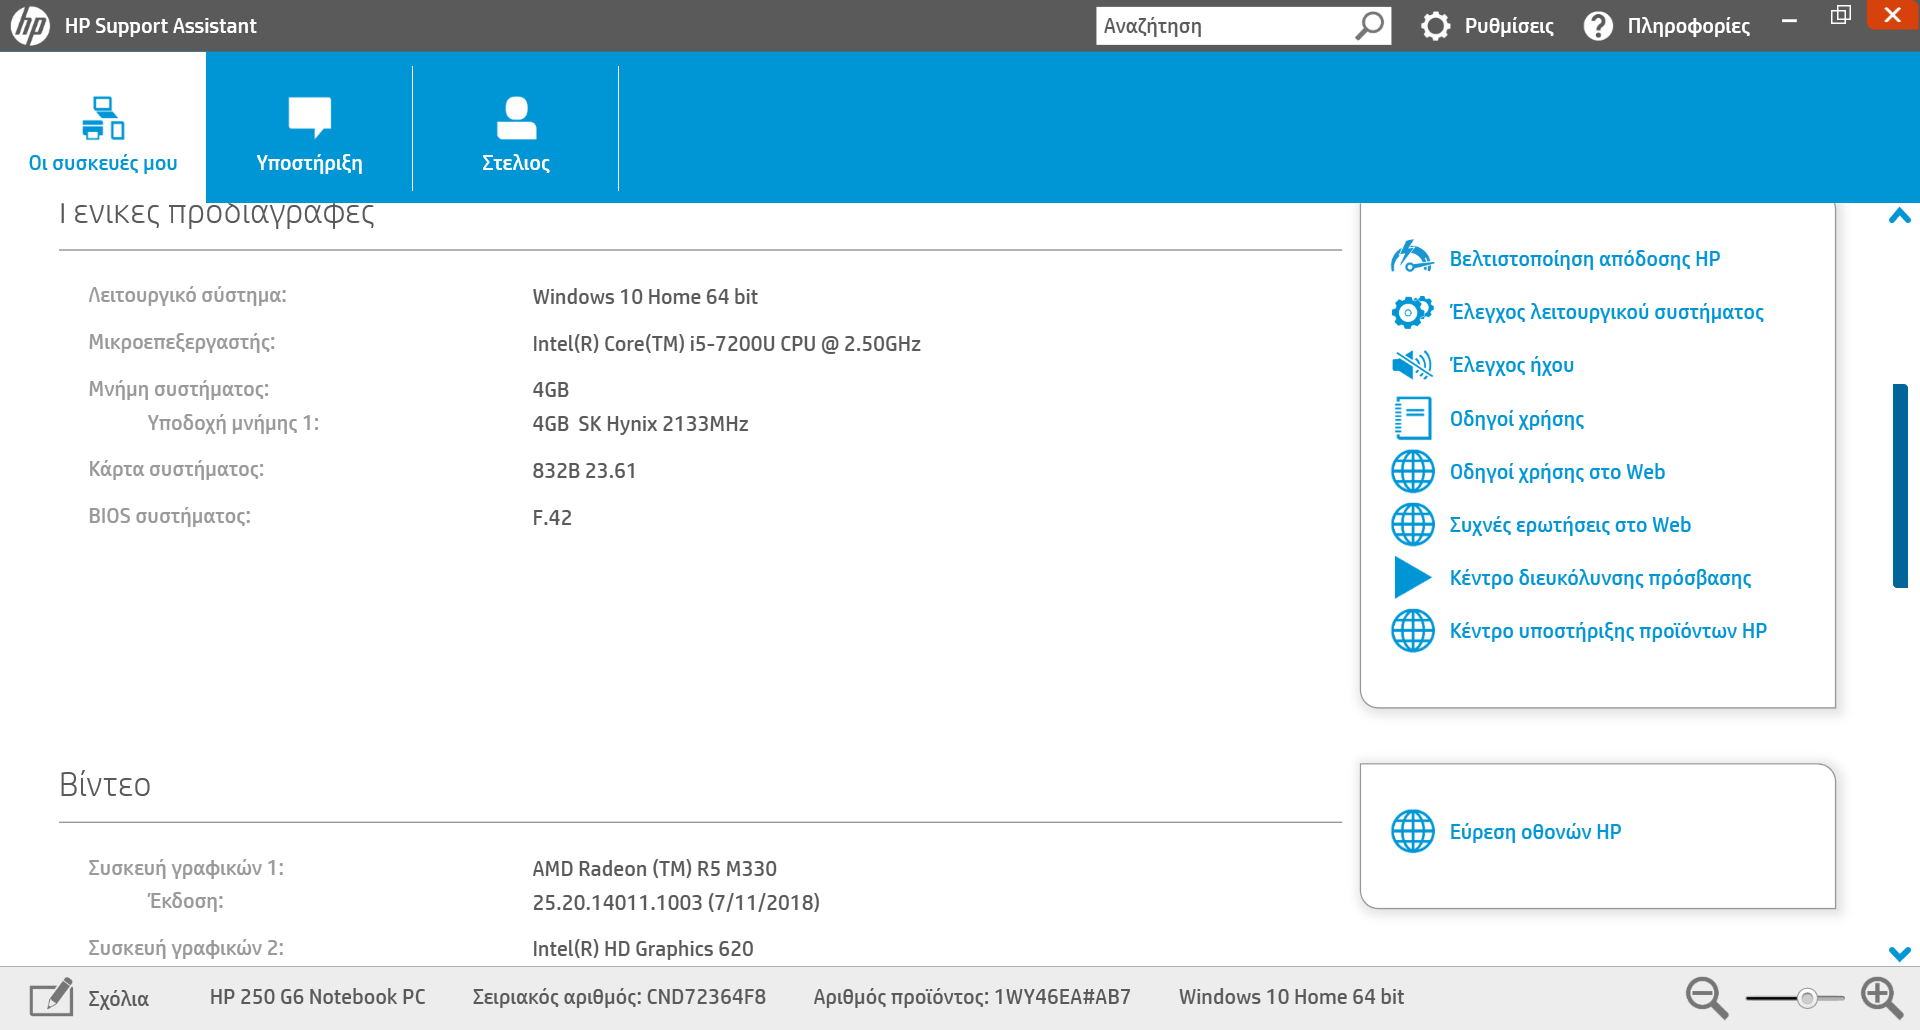
Task: Restore down the HP Support Assistant window
Action: point(1840,16)
